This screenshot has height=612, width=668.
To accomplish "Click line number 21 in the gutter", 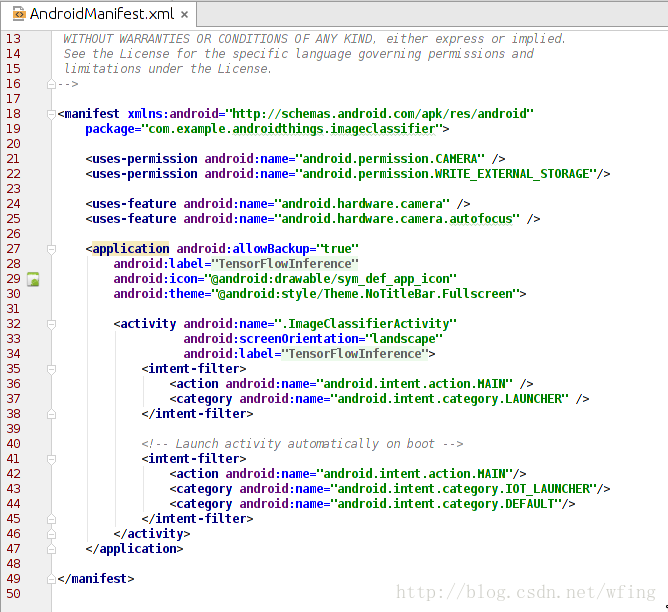I will [x=13, y=159].
